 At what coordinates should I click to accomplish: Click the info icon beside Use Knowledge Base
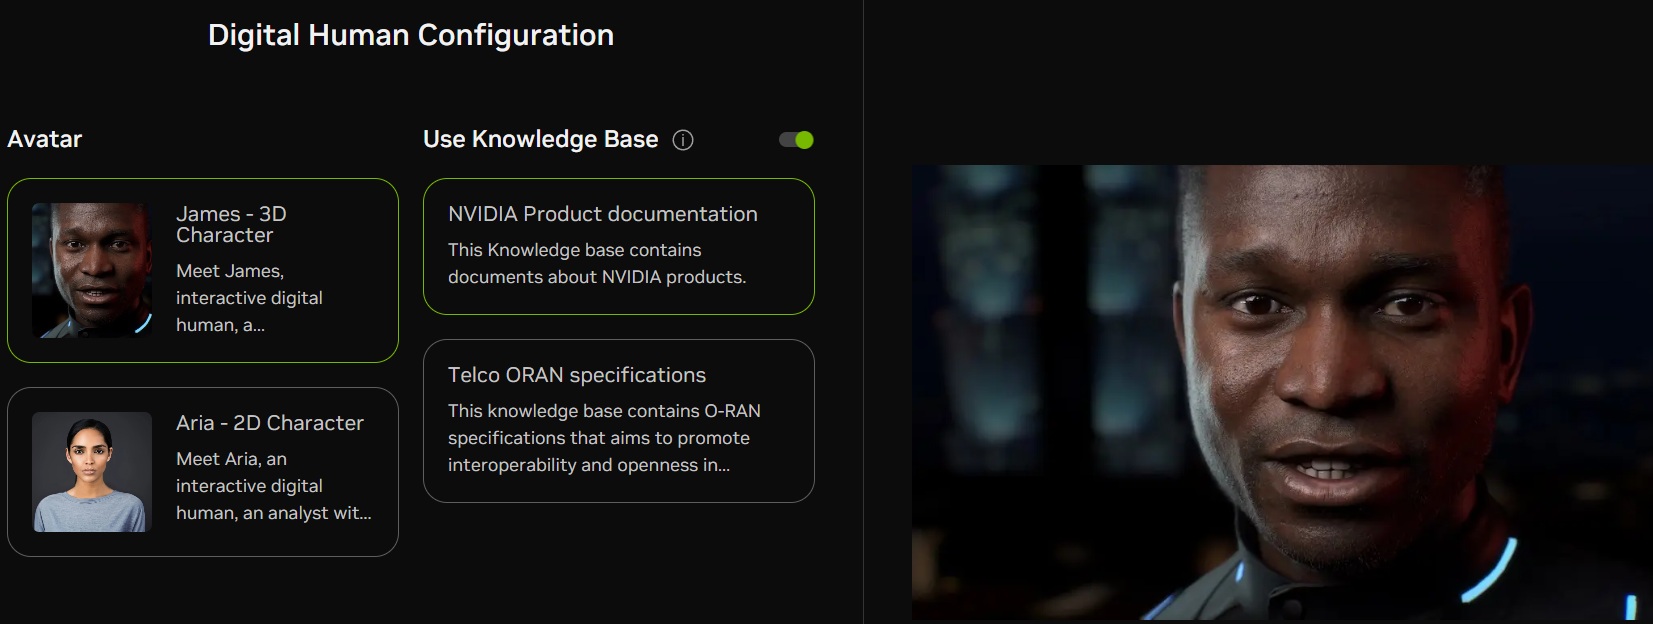[x=683, y=140]
